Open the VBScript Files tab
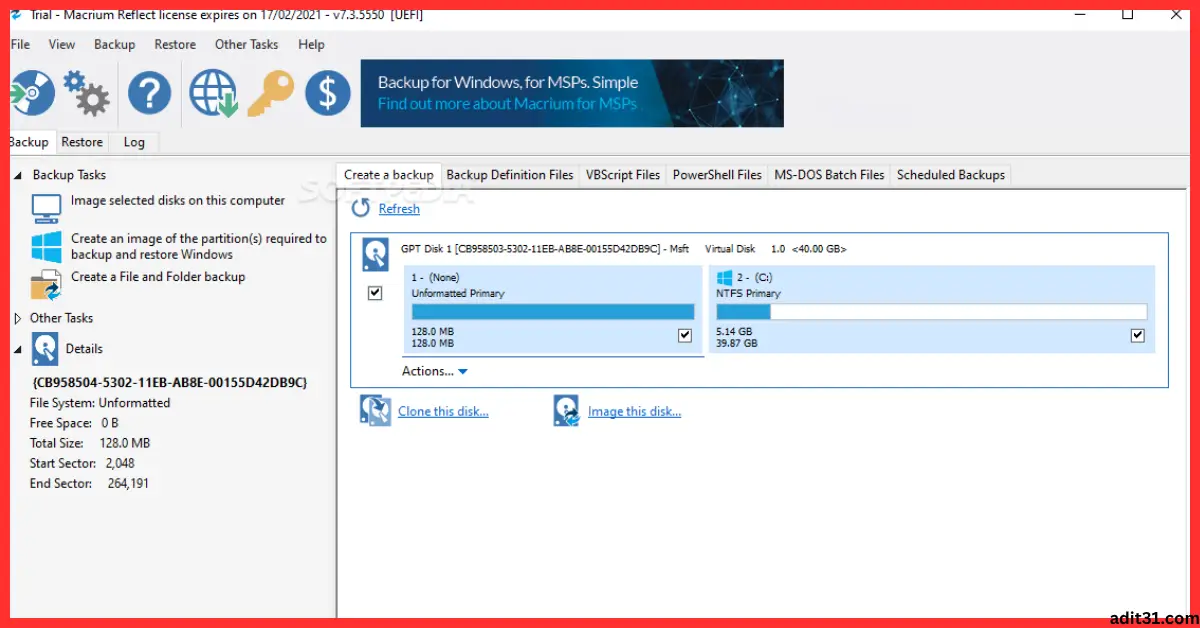 click(623, 175)
